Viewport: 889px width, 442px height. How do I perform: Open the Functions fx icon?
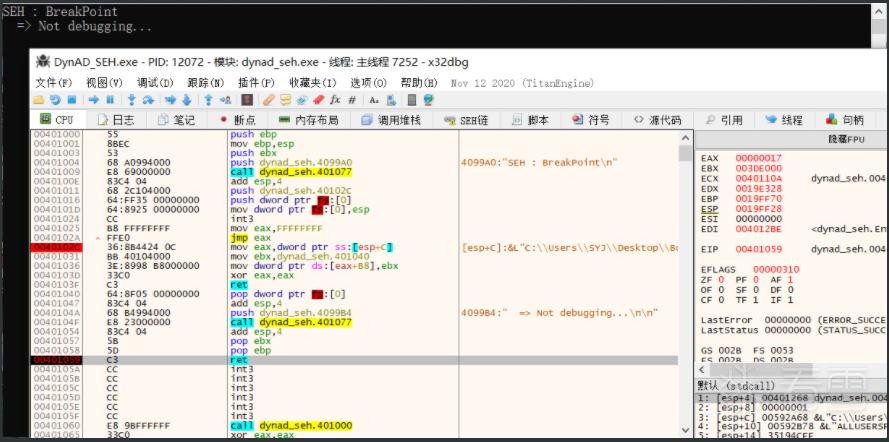335,100
